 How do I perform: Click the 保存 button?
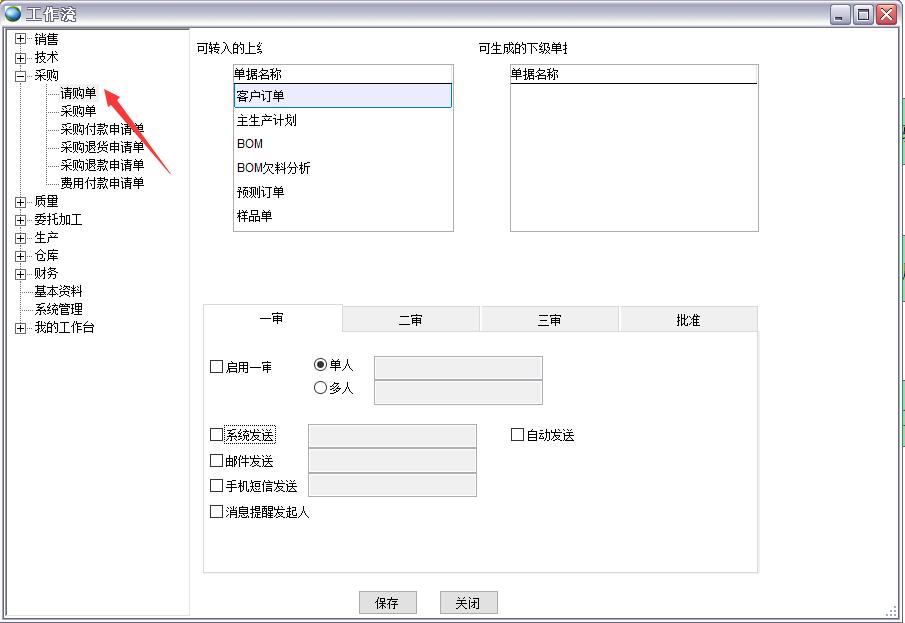[x=388, y=602]
